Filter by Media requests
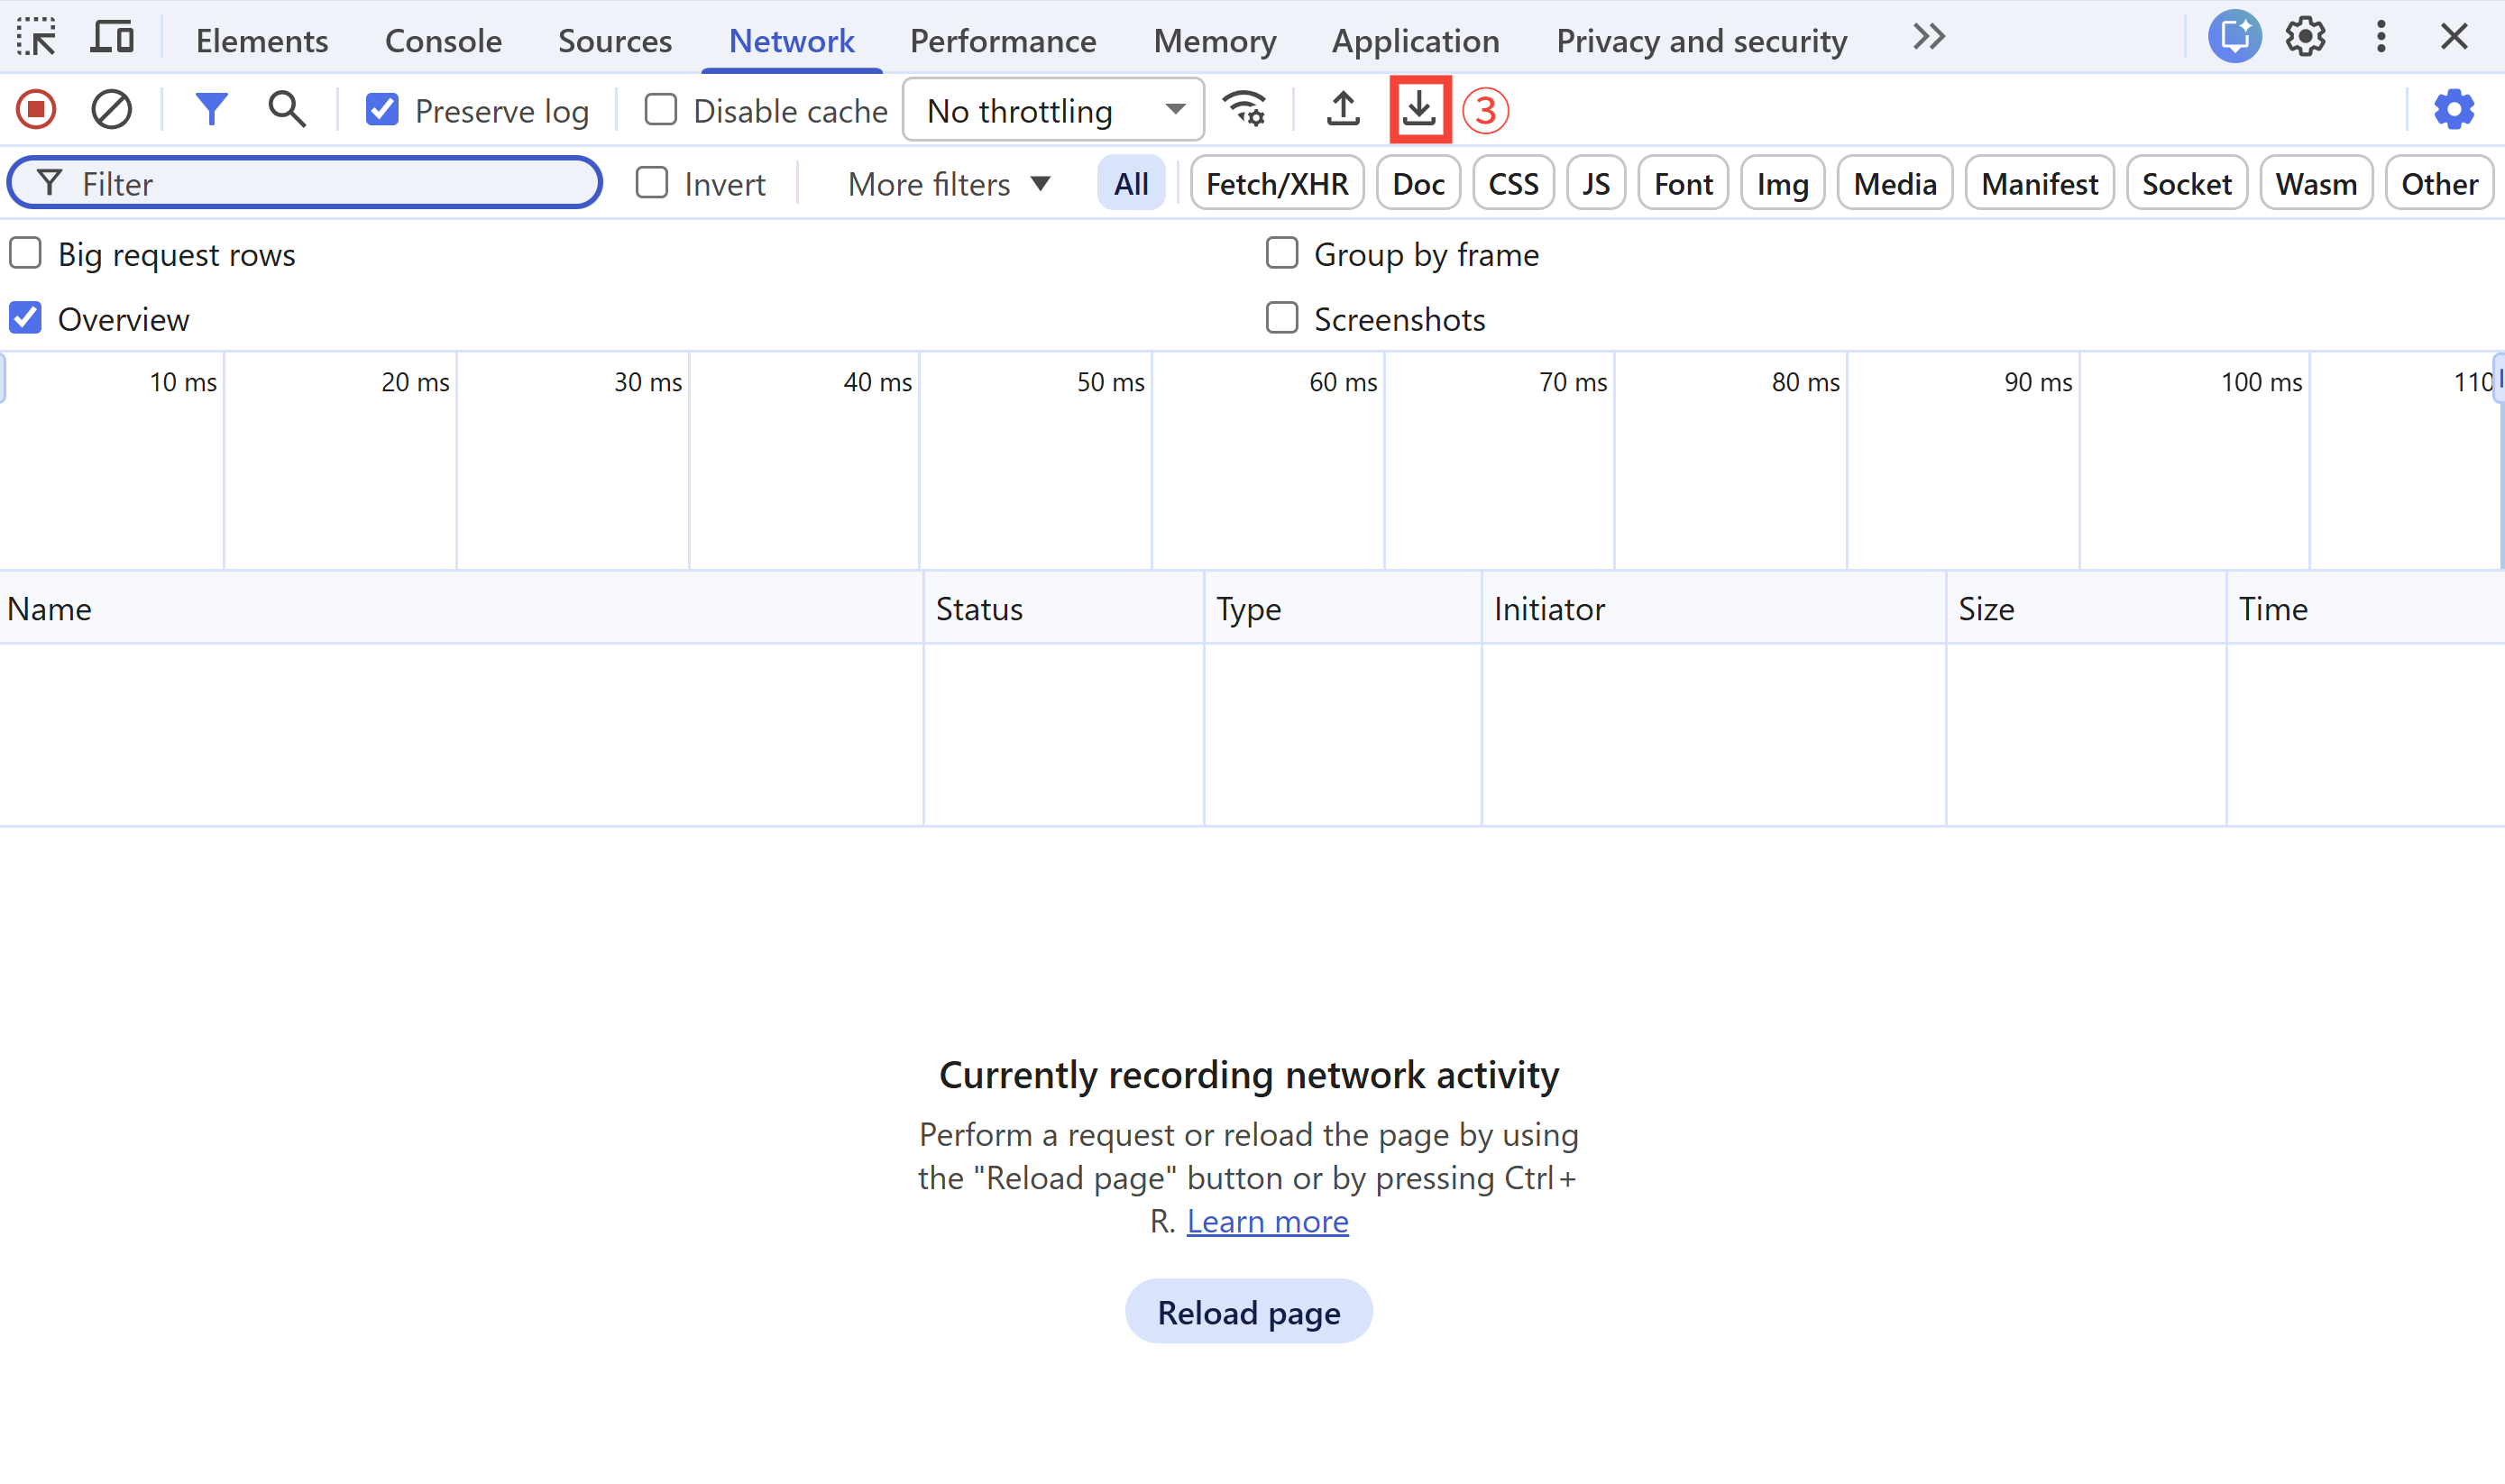Screen dimensions: 2505x1484 pyautogui.click(x=1895, y=184)
